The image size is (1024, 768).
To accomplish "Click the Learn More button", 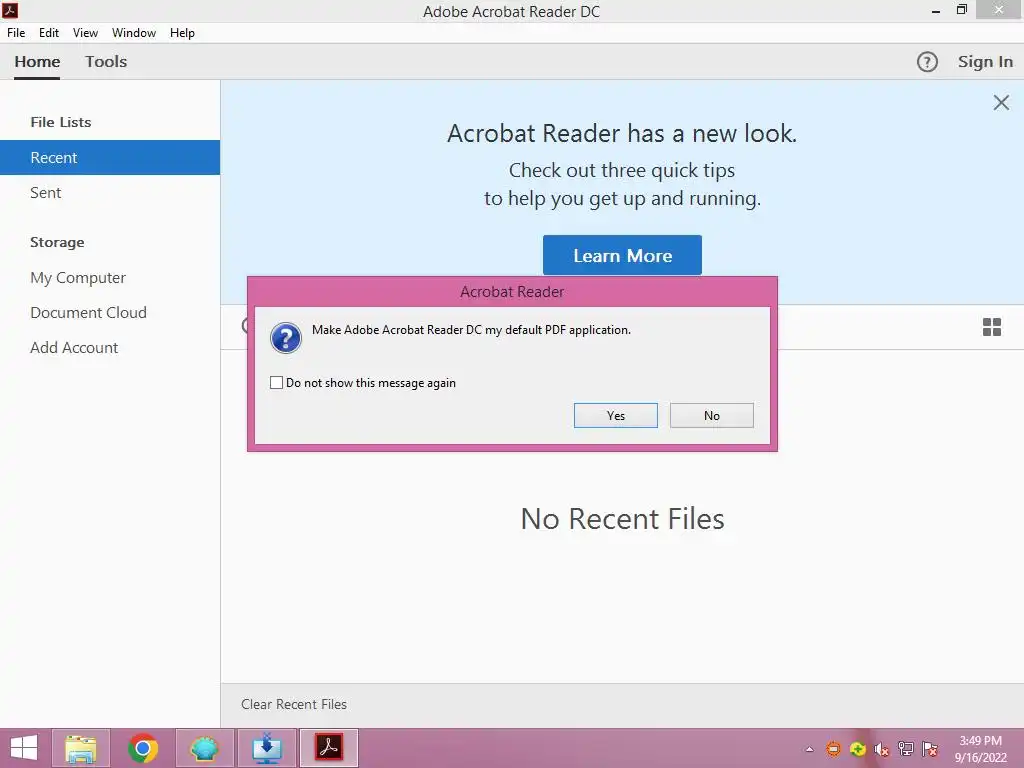I will pyautogui.click(x=622, y=255).
